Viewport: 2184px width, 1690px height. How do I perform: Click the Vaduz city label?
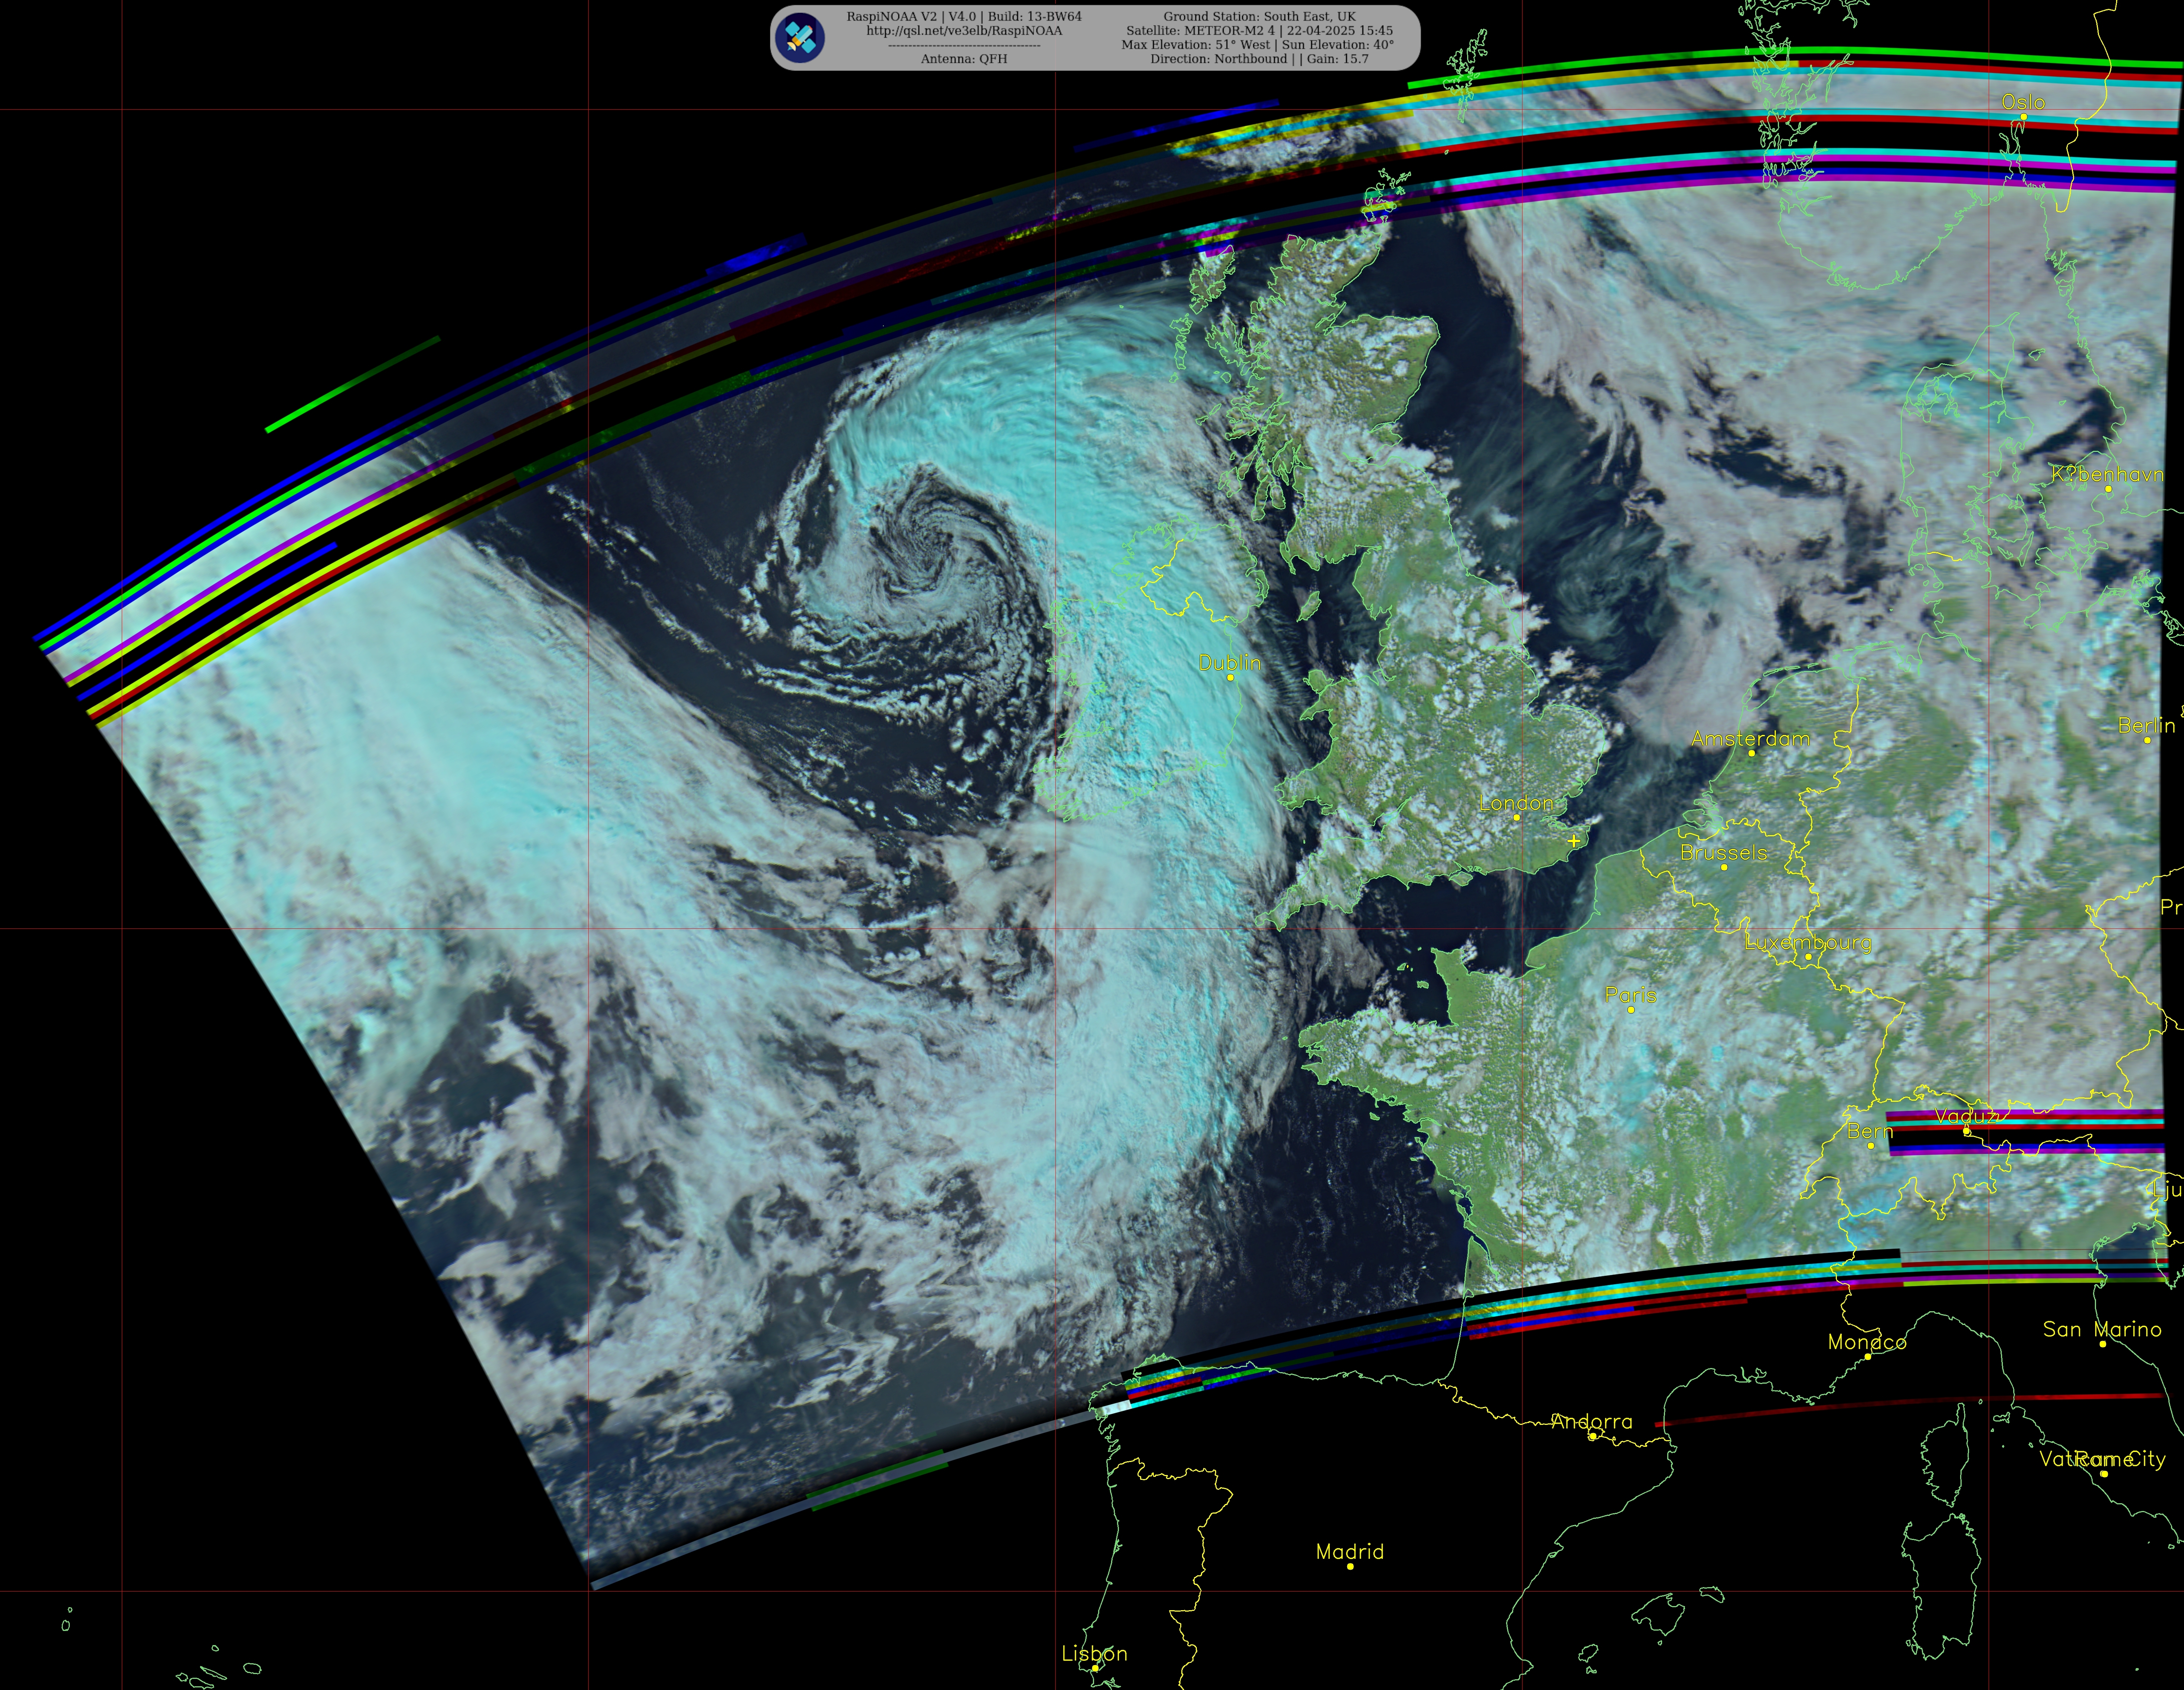[x=1966, y=1117]
